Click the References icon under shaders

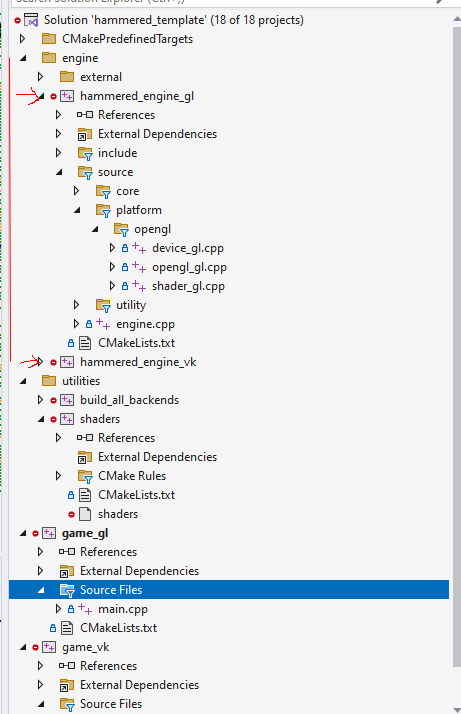coord(85,438)
